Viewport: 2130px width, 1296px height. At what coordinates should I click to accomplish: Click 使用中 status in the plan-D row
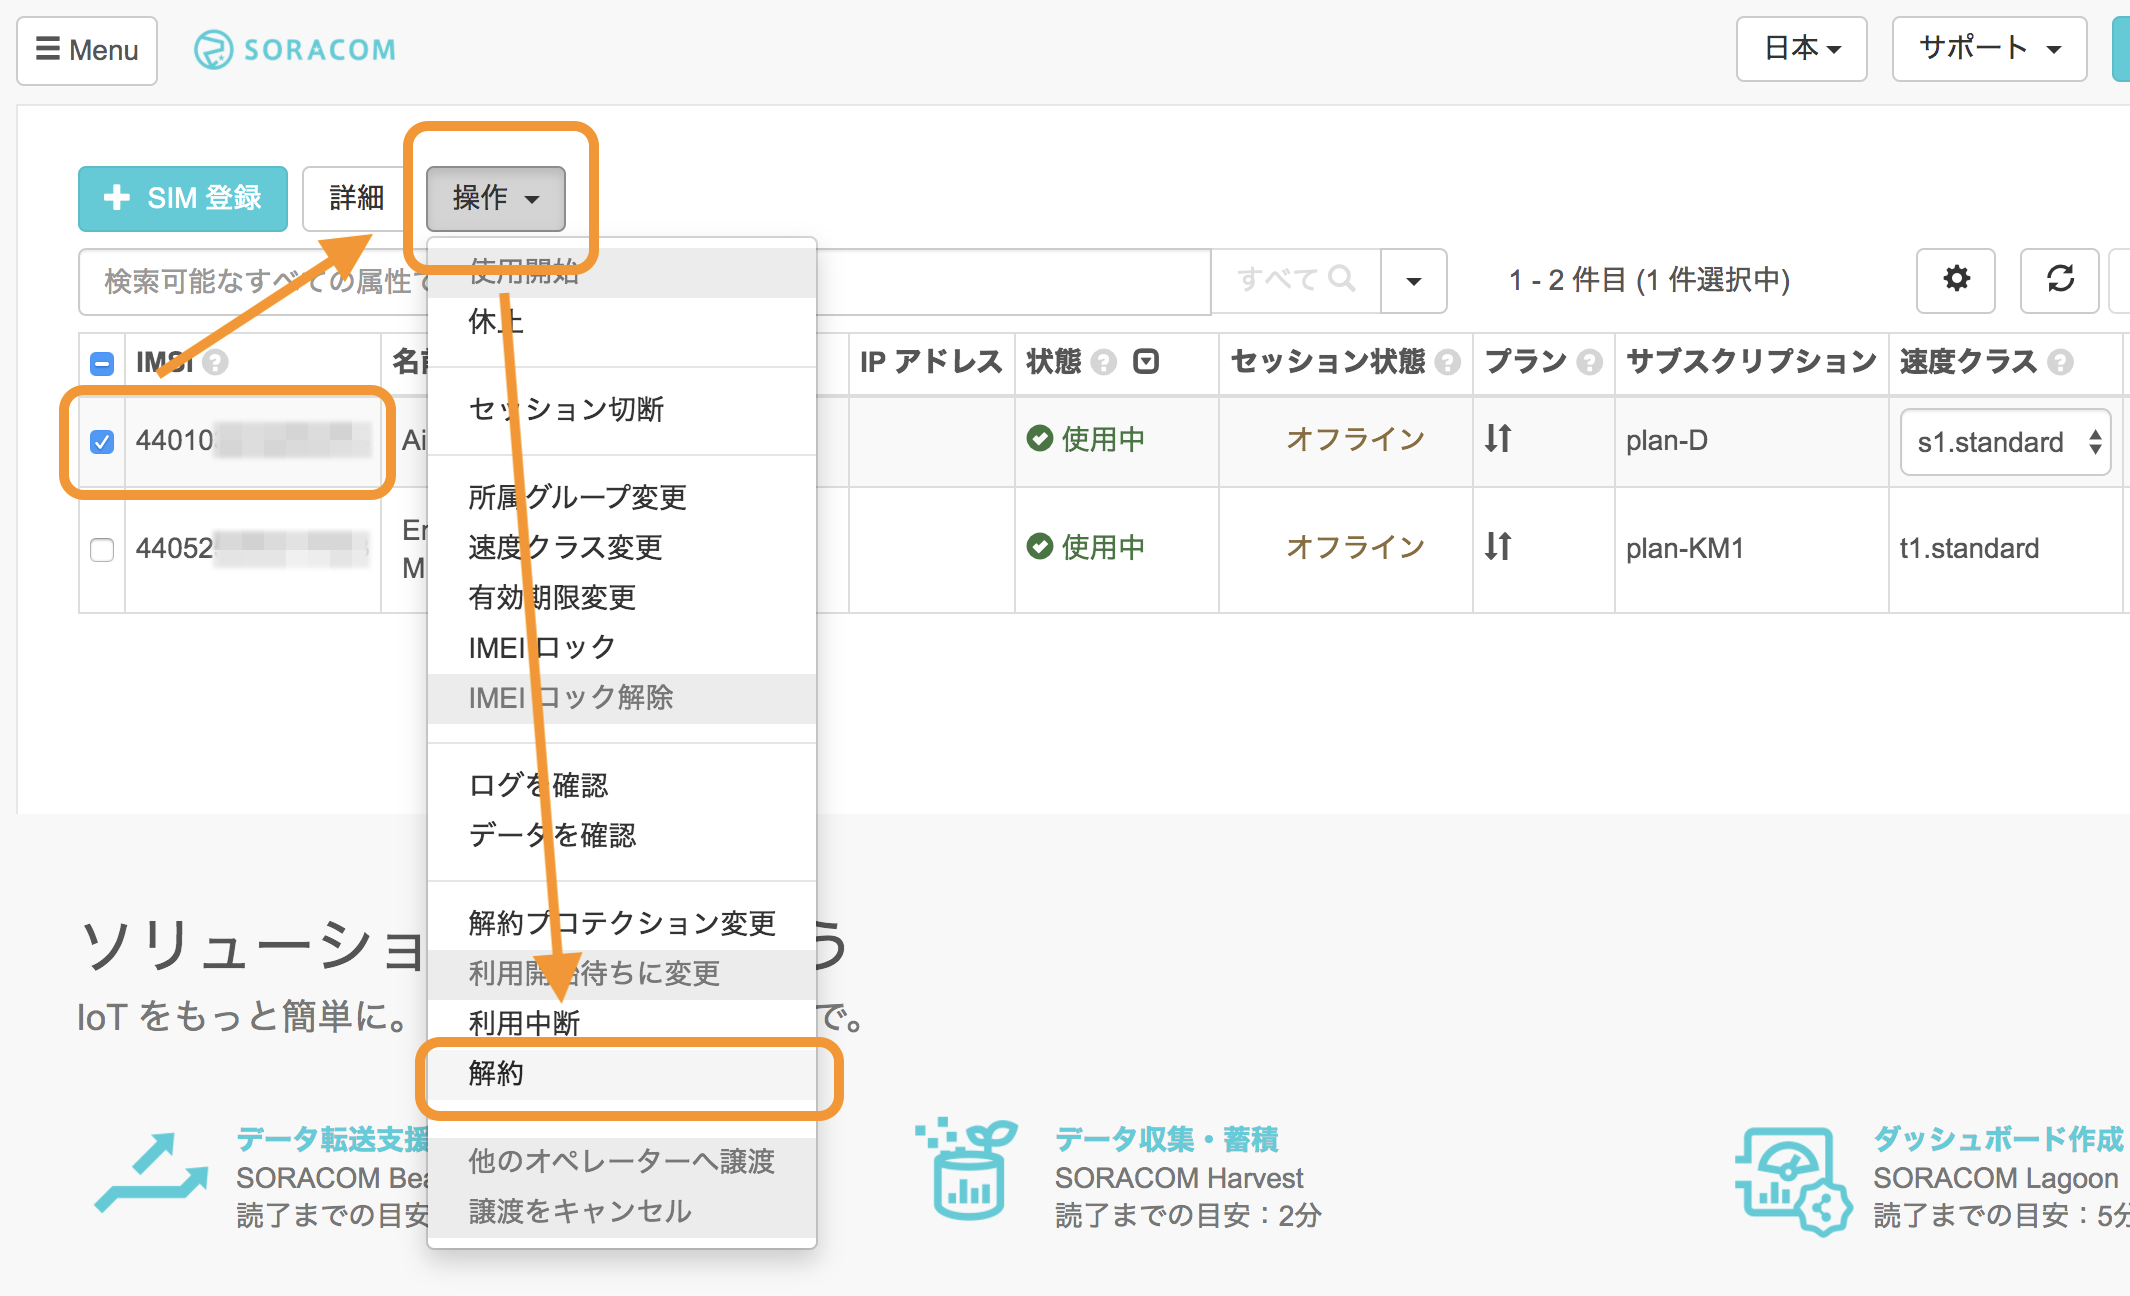[1086, 439]
